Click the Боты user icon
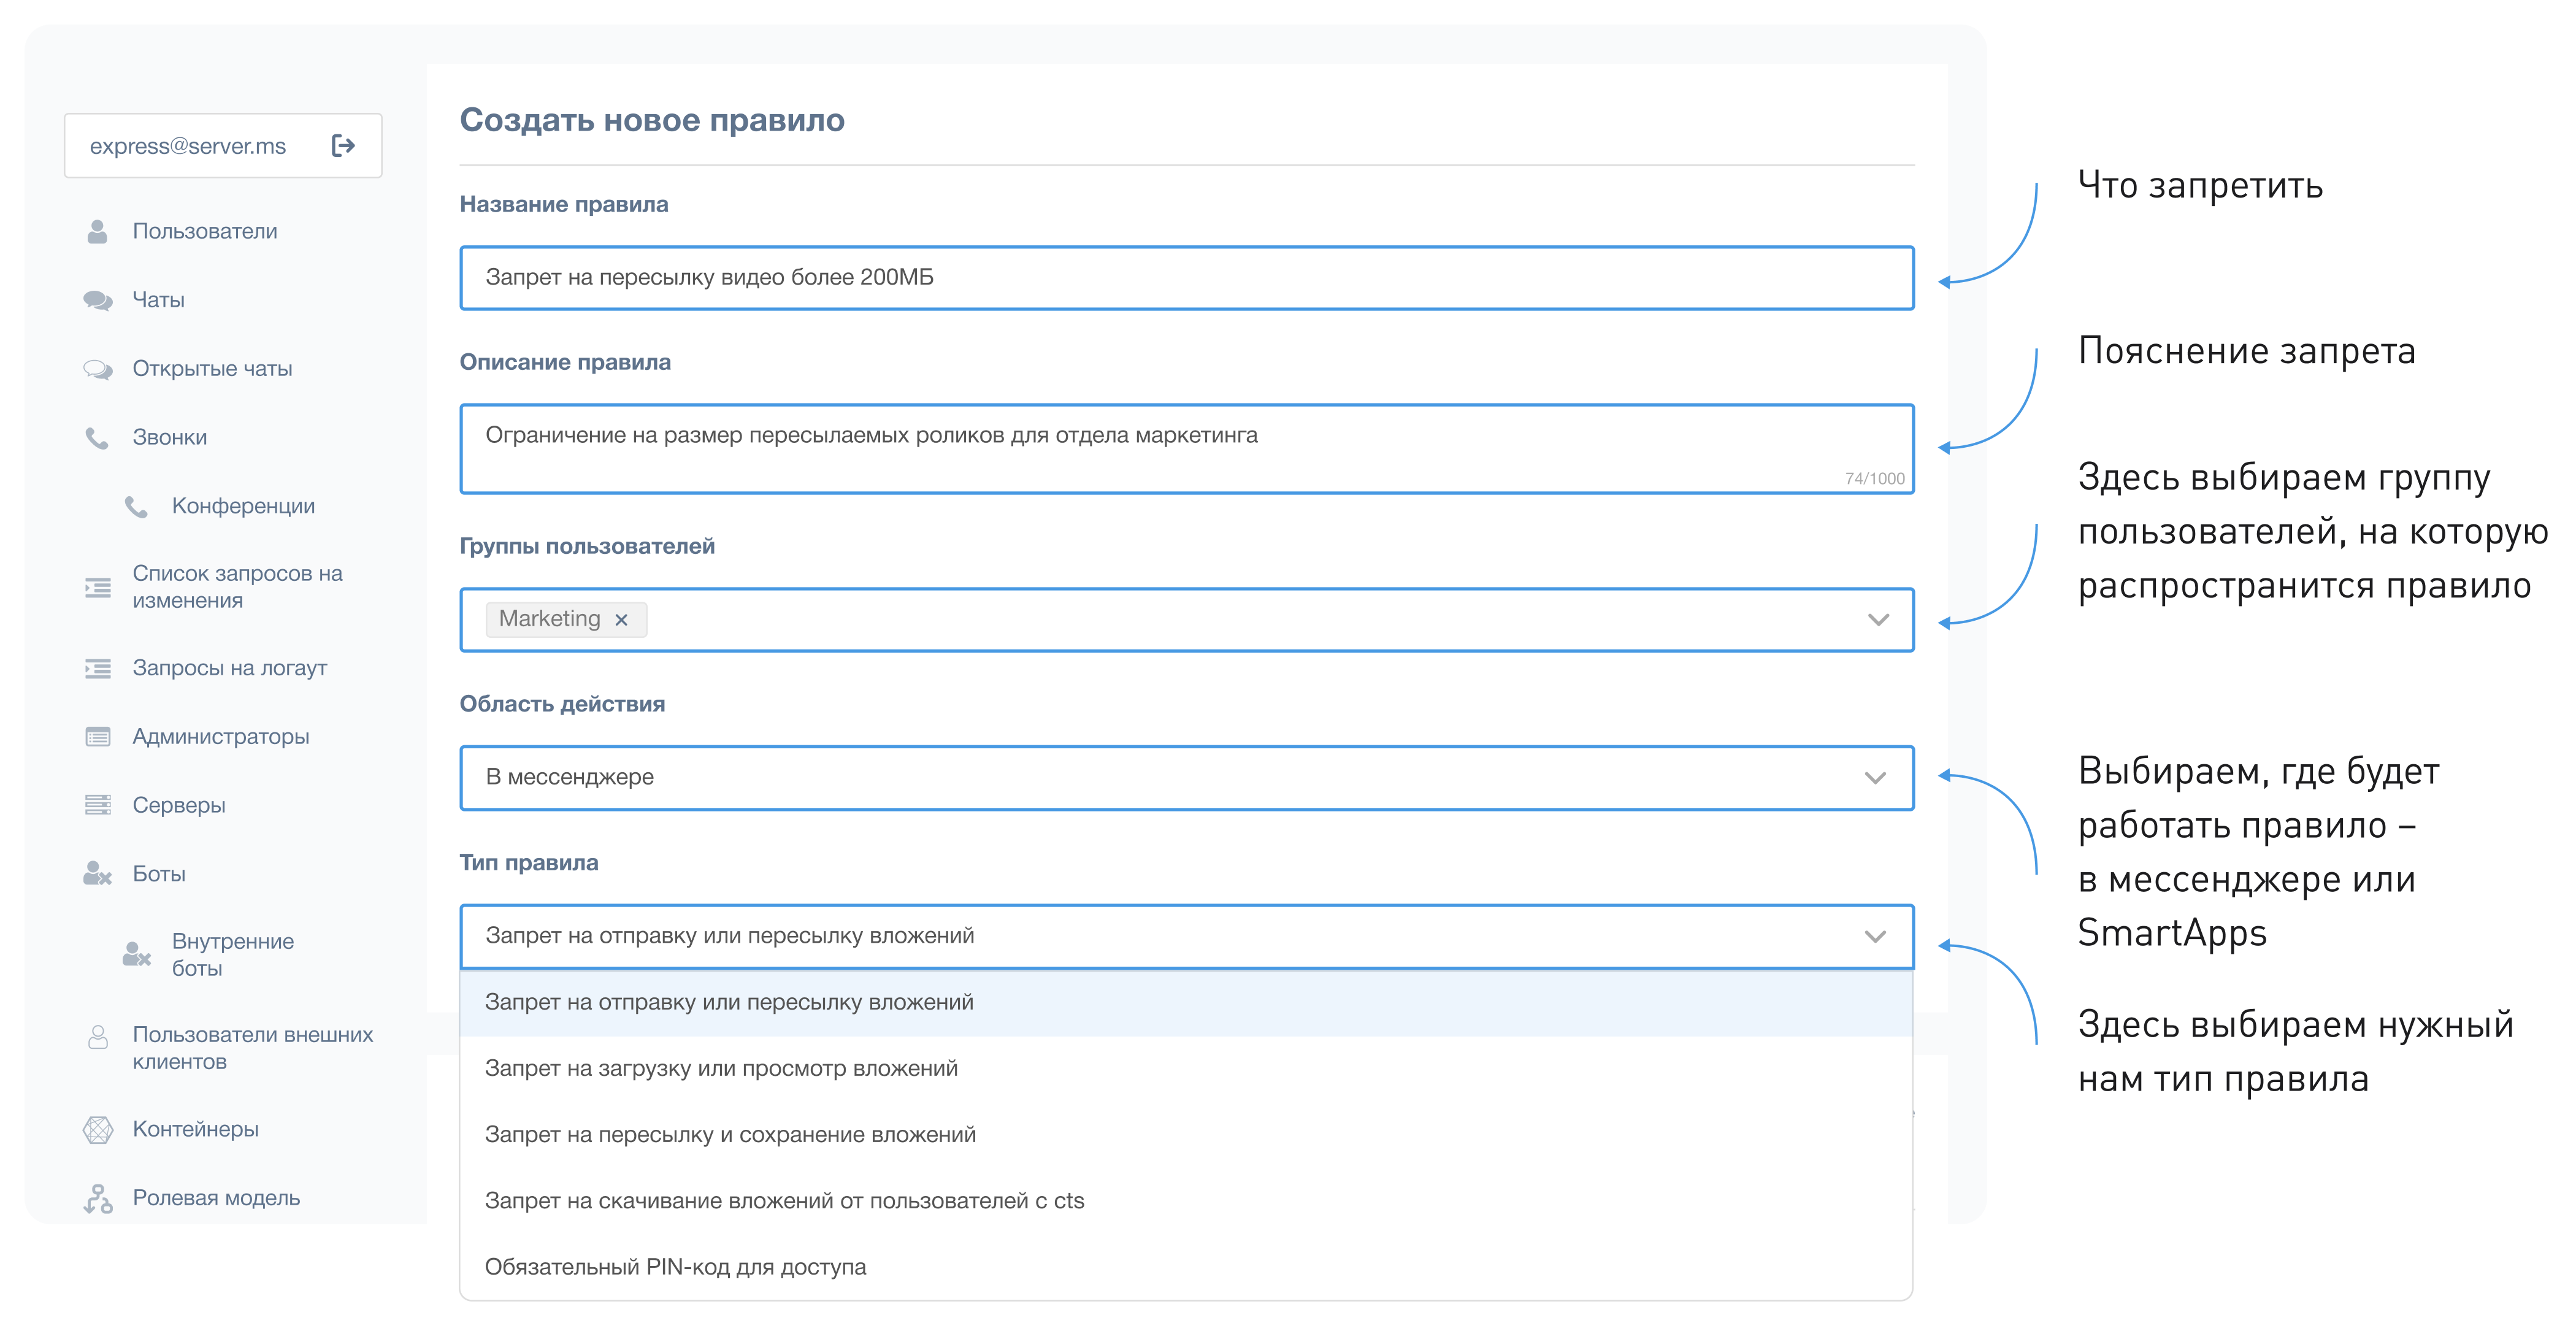The height and width of the screenshot is (1331, 2576). point(97,874)
